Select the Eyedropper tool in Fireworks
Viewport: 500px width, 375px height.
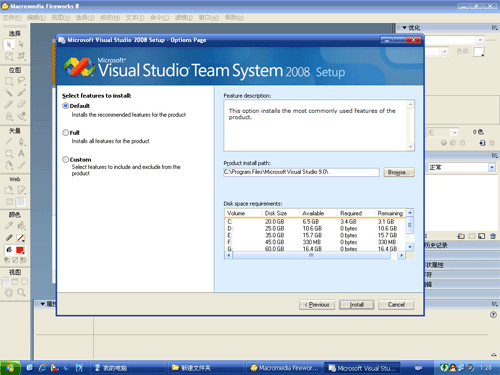pos(9,226)
